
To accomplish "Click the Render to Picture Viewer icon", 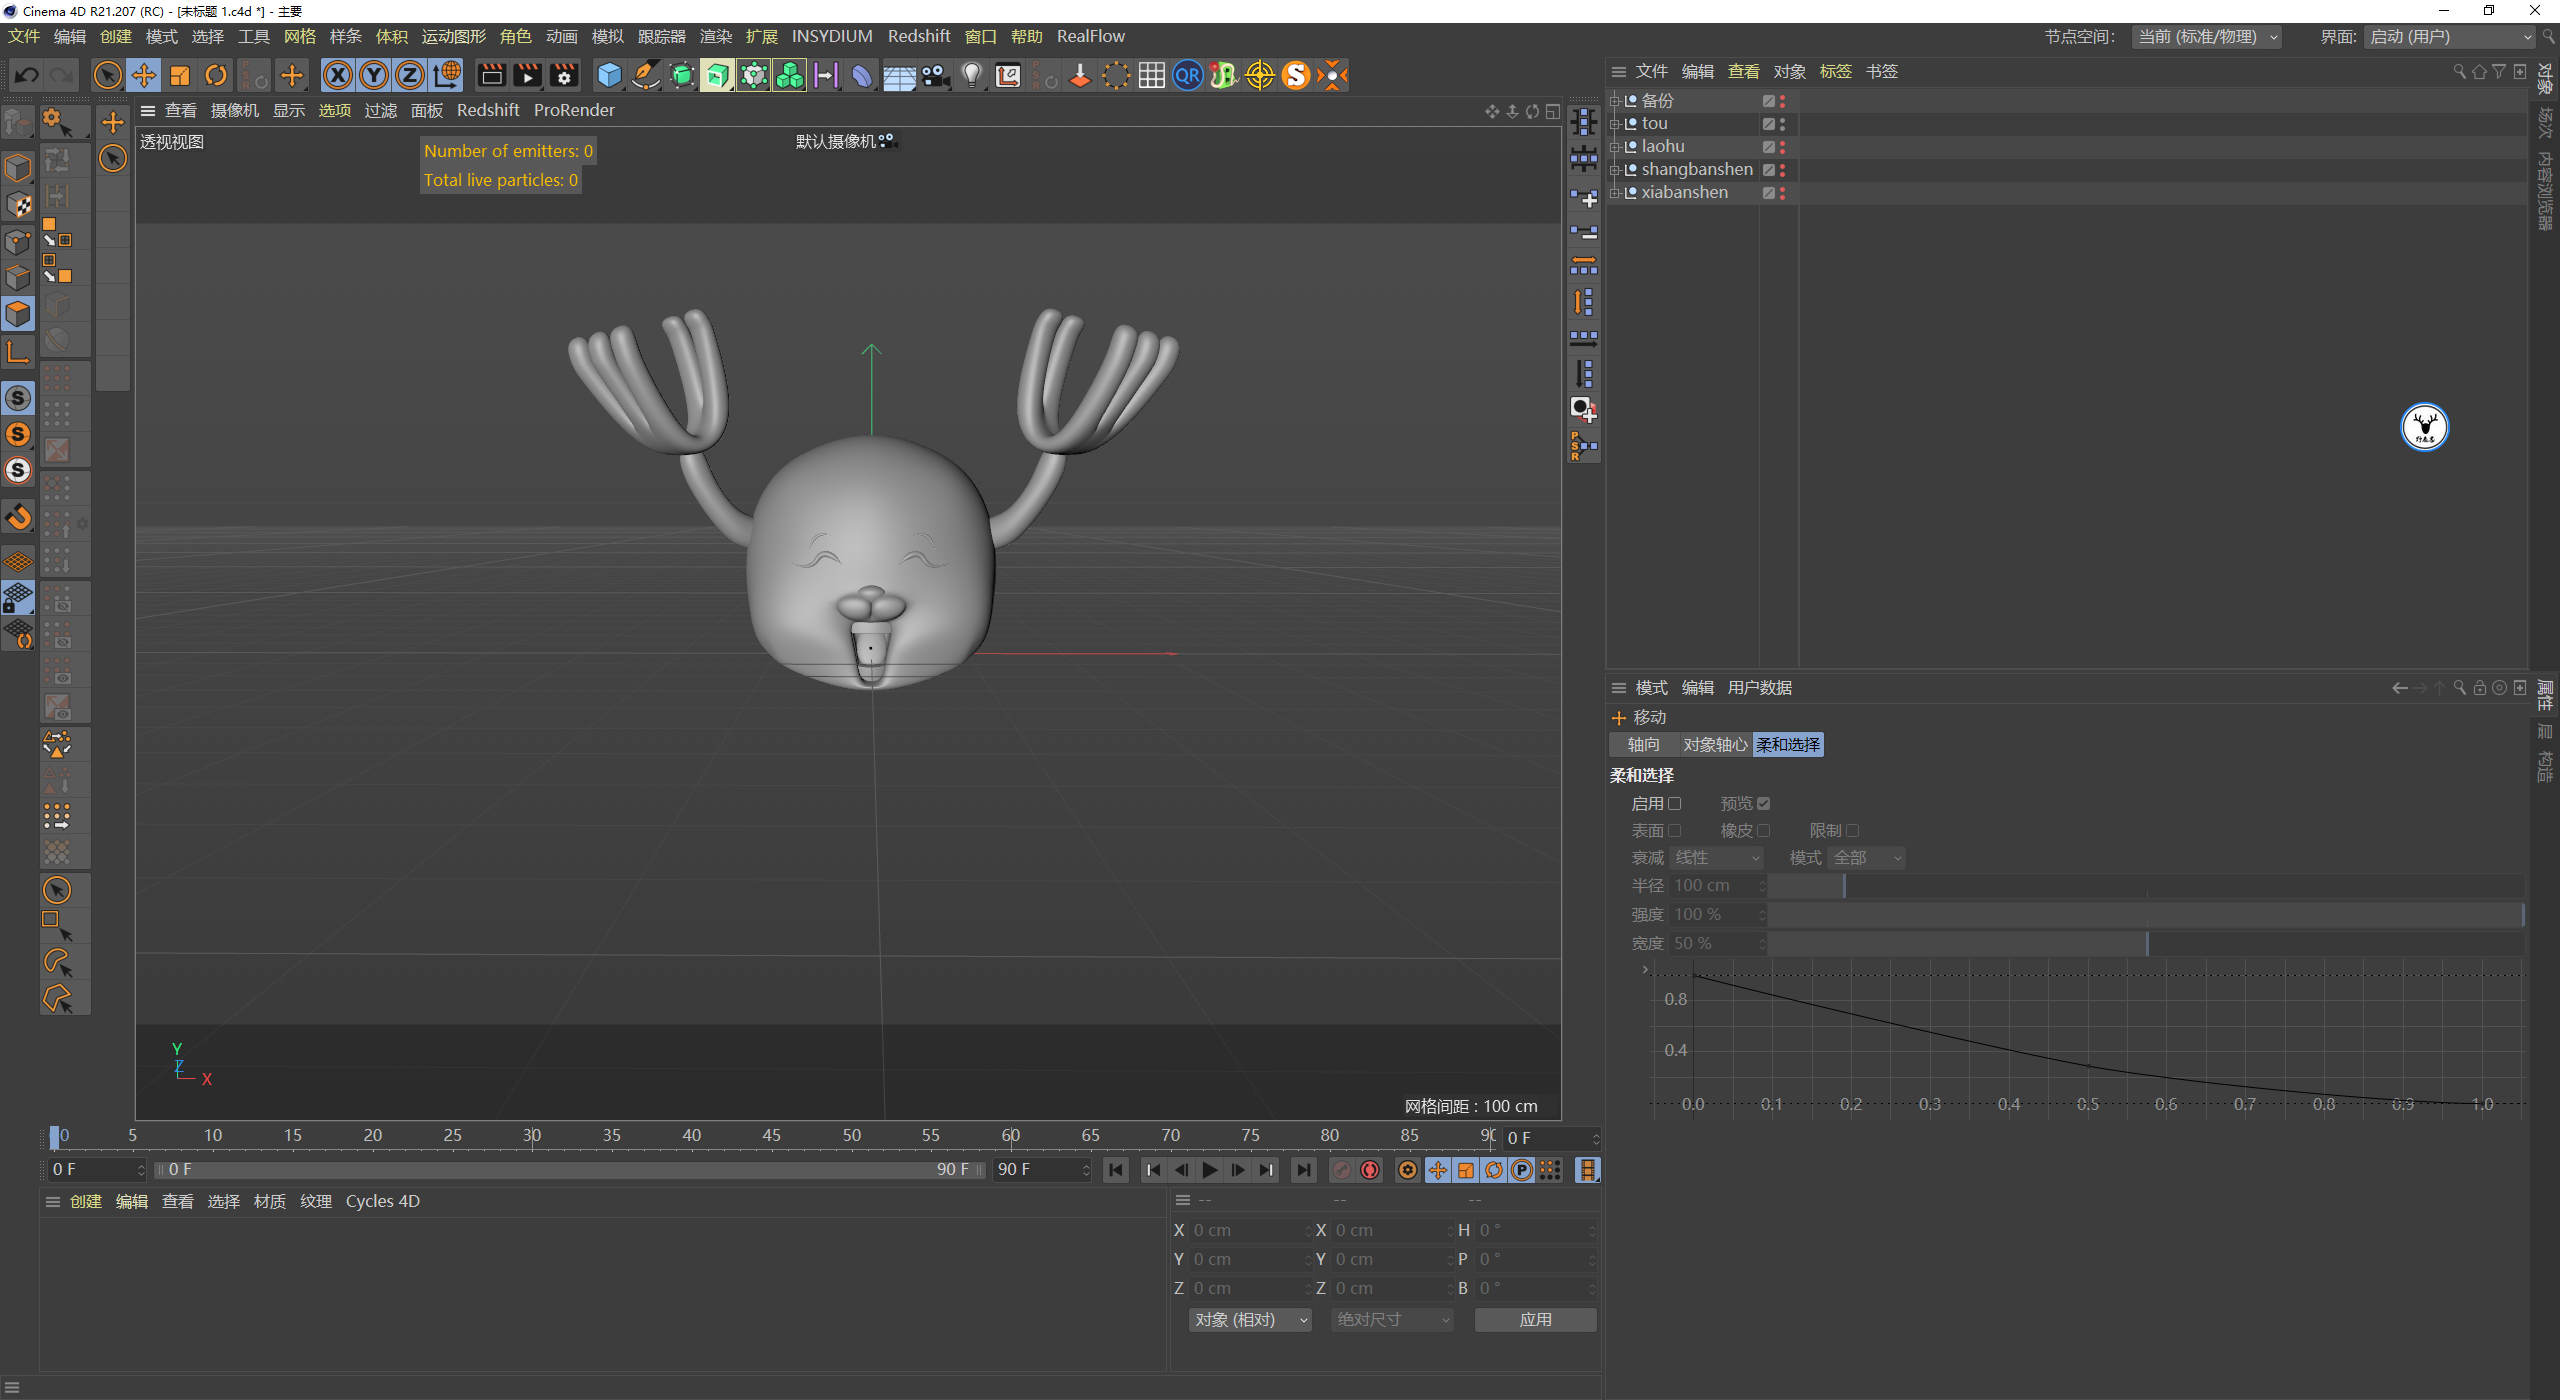I will pos(527,75).
